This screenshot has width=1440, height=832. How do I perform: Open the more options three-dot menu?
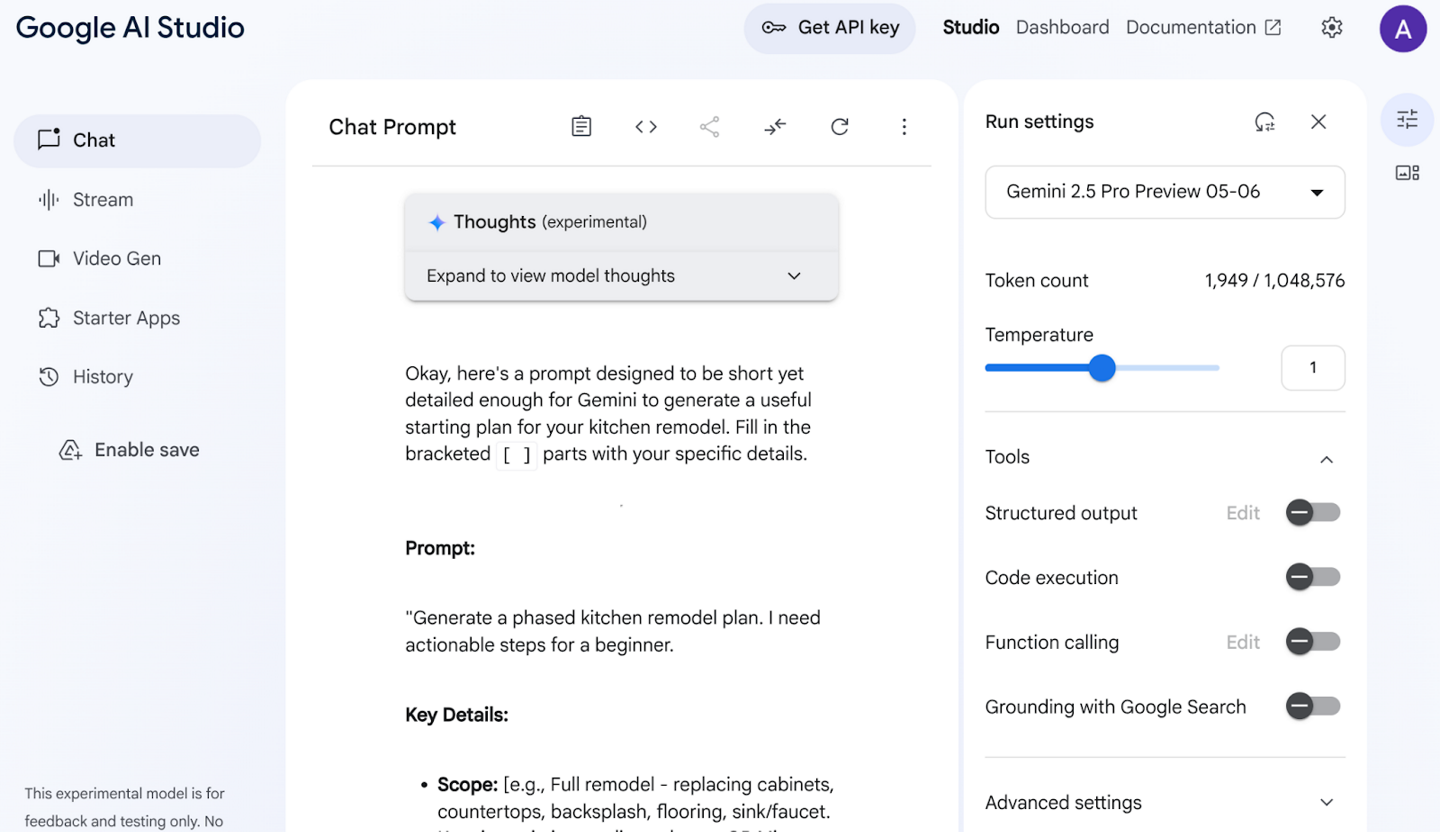coord(904,126)
